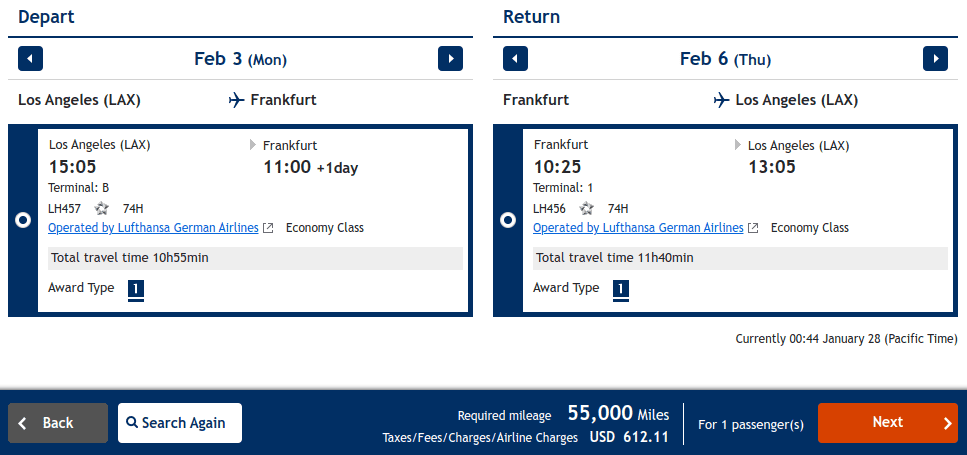Screen dimensions: 967x455
Task: Go to previous return date arrow
Action: (x=516, y=59)
